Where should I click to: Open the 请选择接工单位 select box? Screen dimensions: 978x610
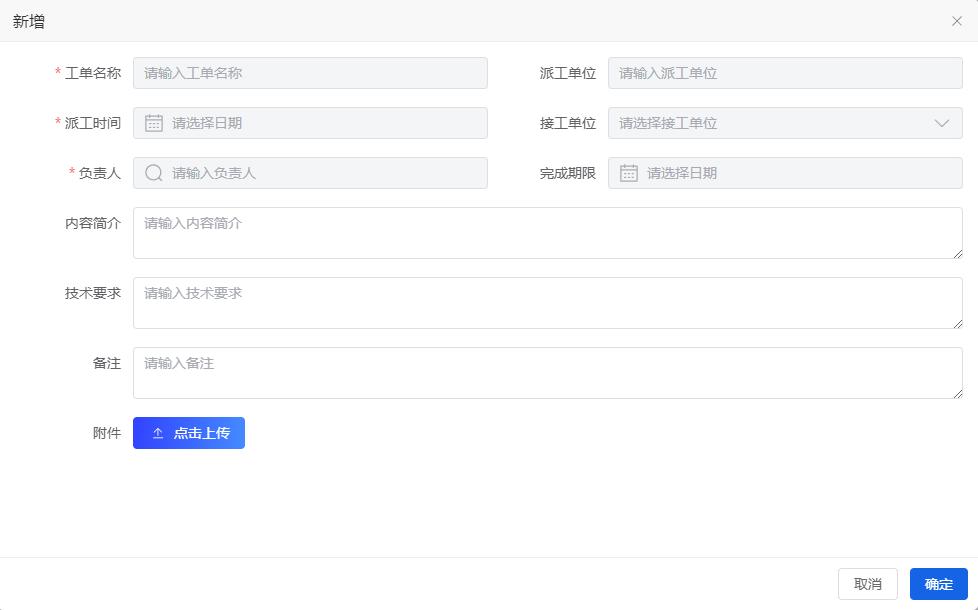[x=785, y=123]
